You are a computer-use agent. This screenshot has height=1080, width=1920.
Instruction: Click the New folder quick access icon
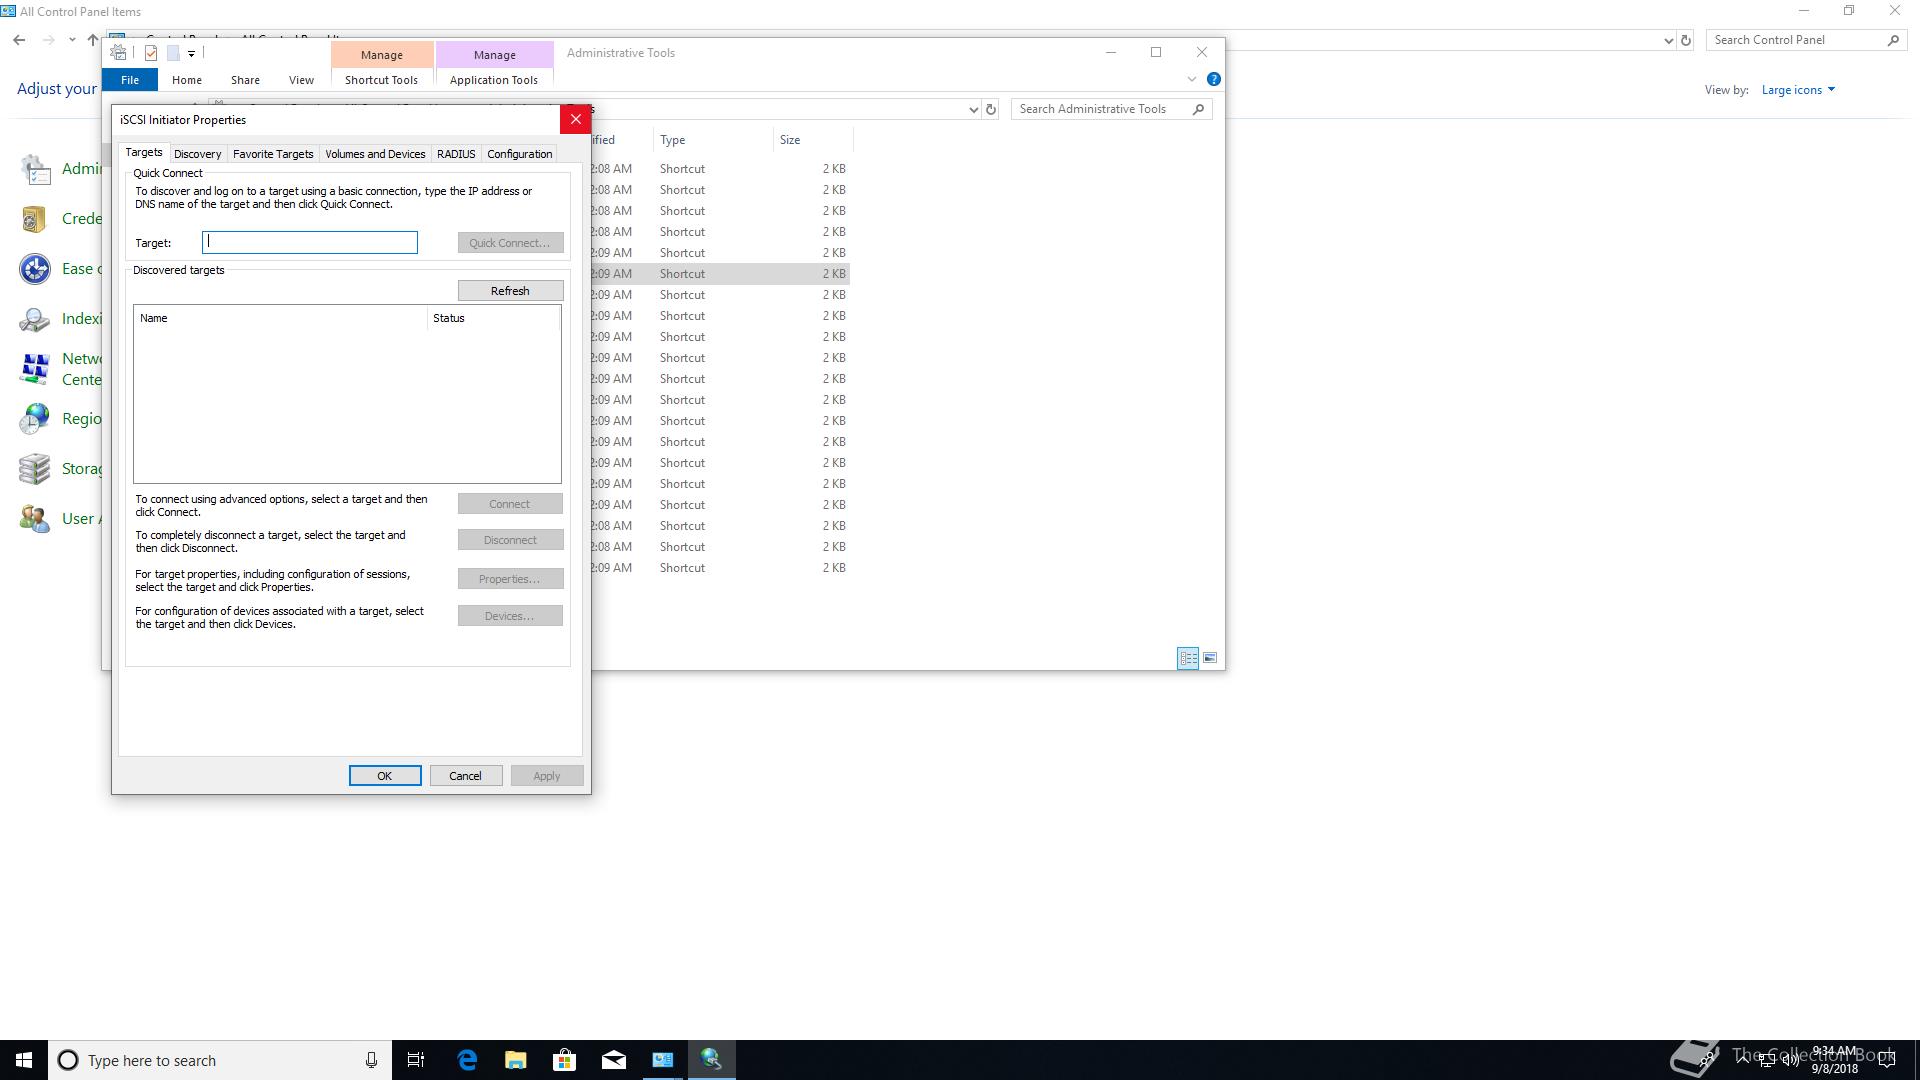tap(173, 53)
